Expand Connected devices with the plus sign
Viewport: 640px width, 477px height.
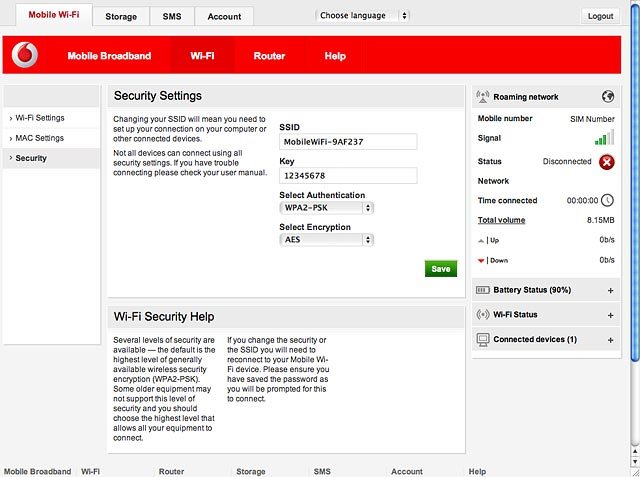pos(611,340)
